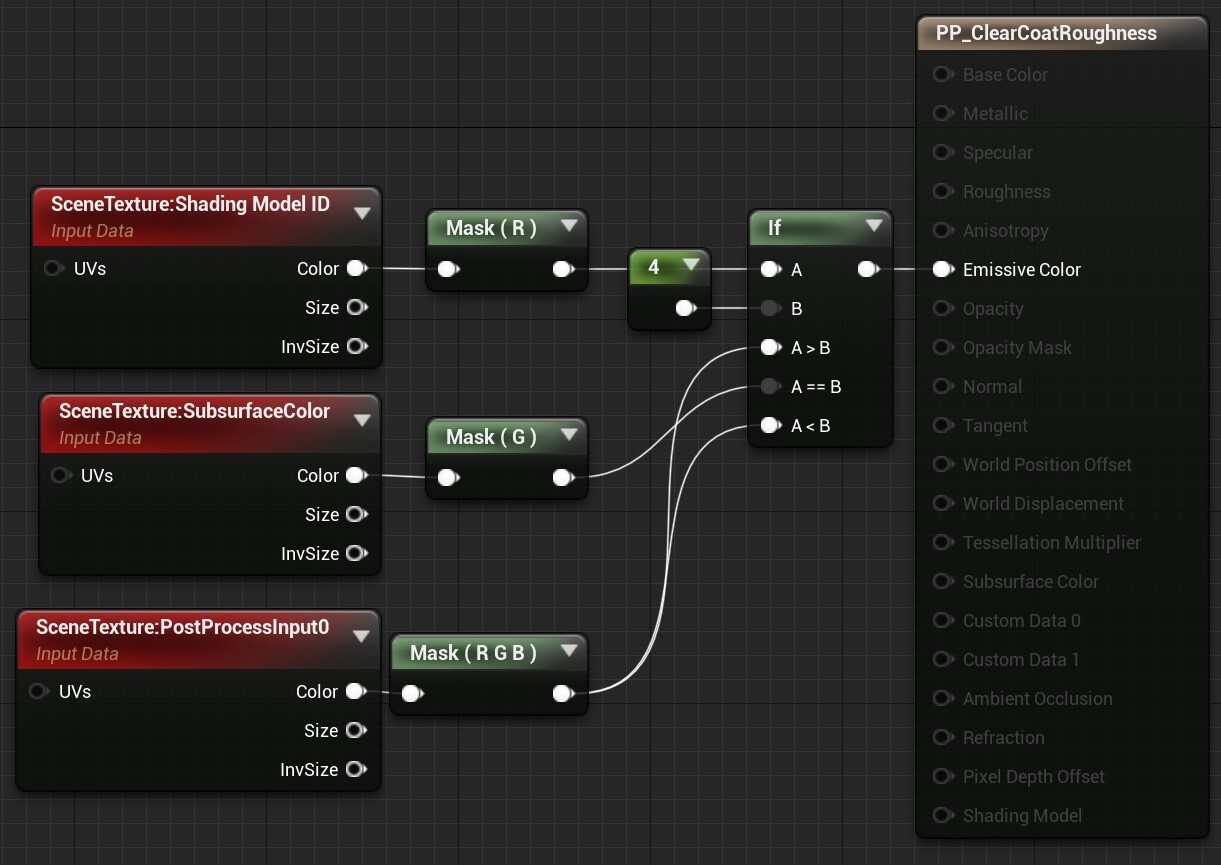Collapse the constant 4 node arrow
1221x865 pixels.
click(692, 266)
